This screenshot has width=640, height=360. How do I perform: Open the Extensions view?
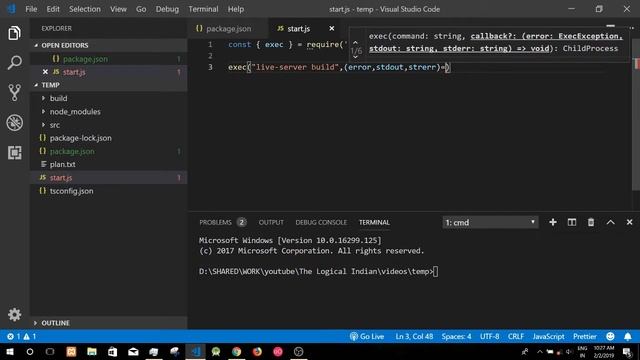click(14, 153)
